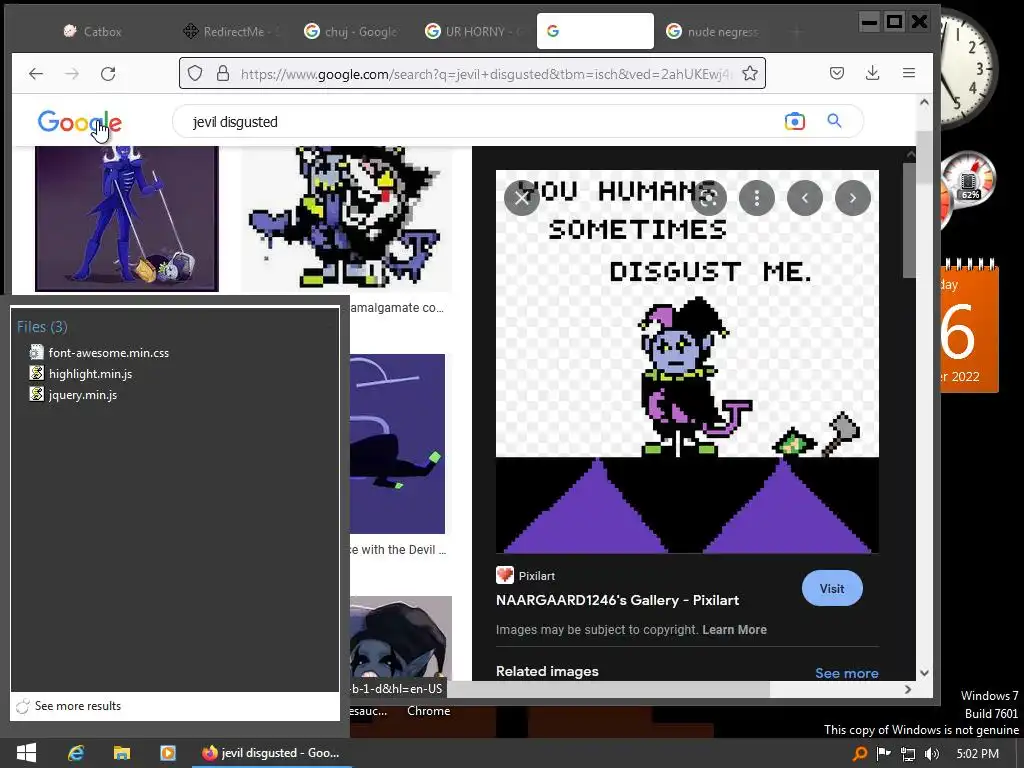Screen dimensions: 1024x768
Task: Open the Downloads arrow icon
Action: [x=872, y=73]
